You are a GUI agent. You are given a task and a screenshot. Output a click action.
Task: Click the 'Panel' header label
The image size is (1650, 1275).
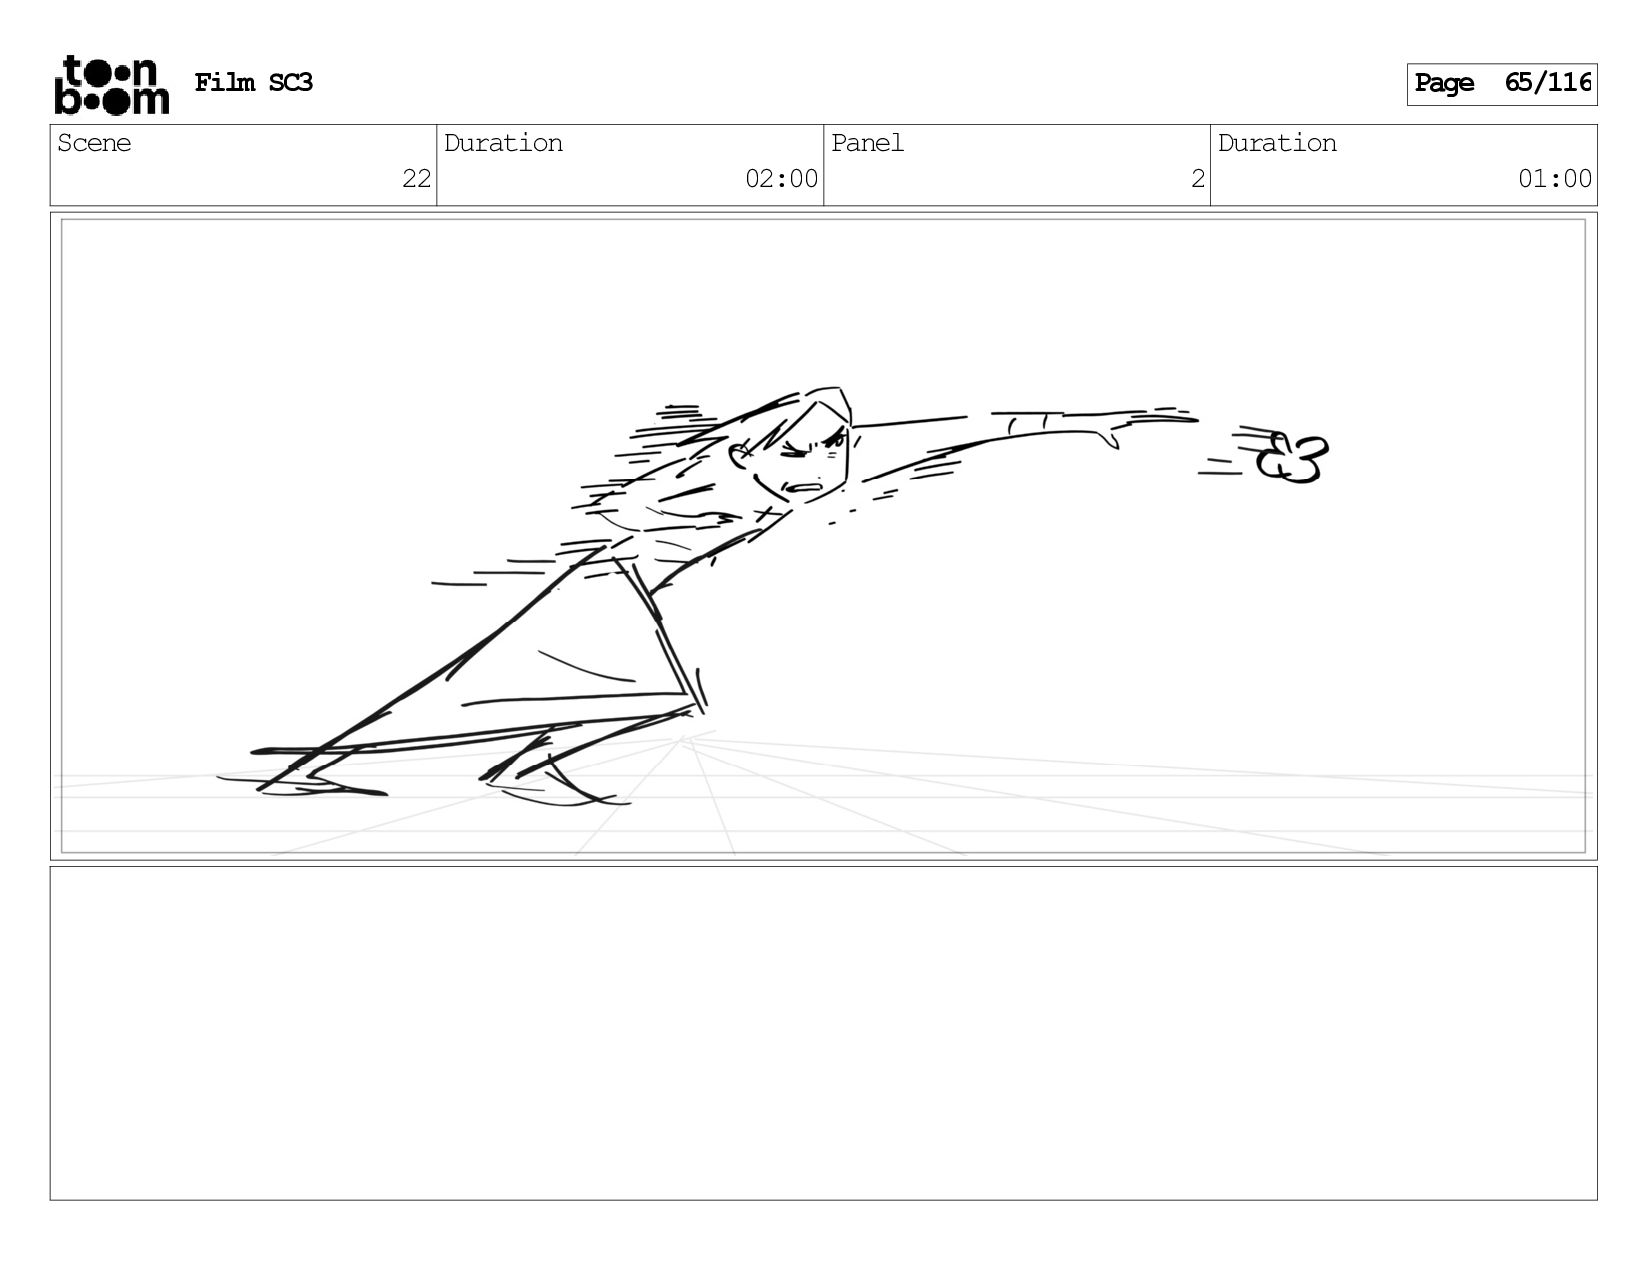click(x=867, y=143)
